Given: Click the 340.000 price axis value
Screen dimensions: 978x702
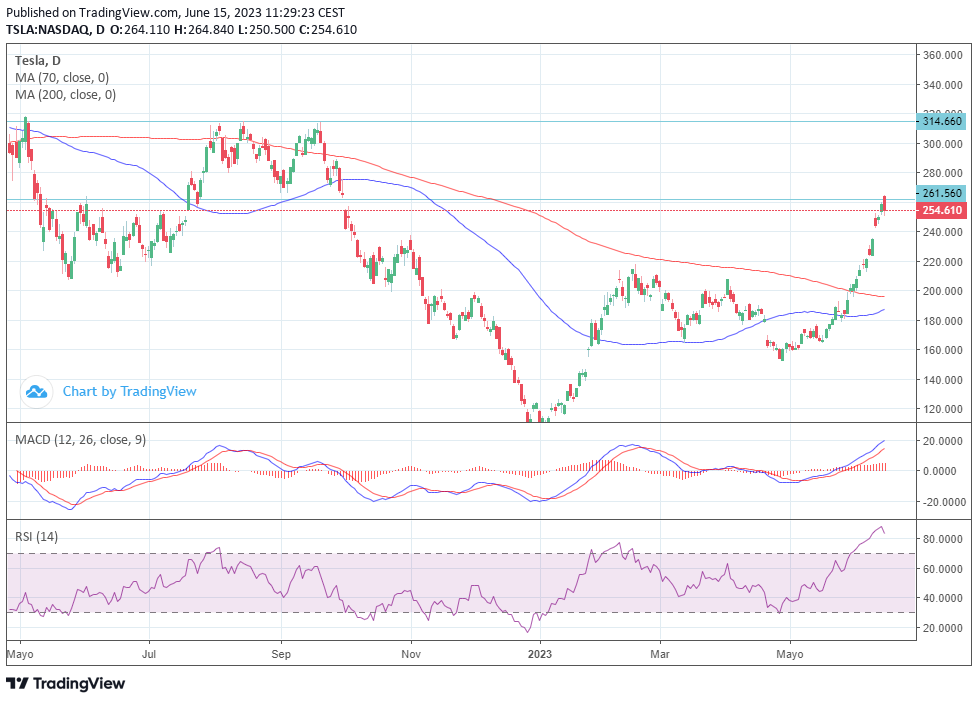Looking at the screenshot, I should pyautogui.click(x=942, y=85).
